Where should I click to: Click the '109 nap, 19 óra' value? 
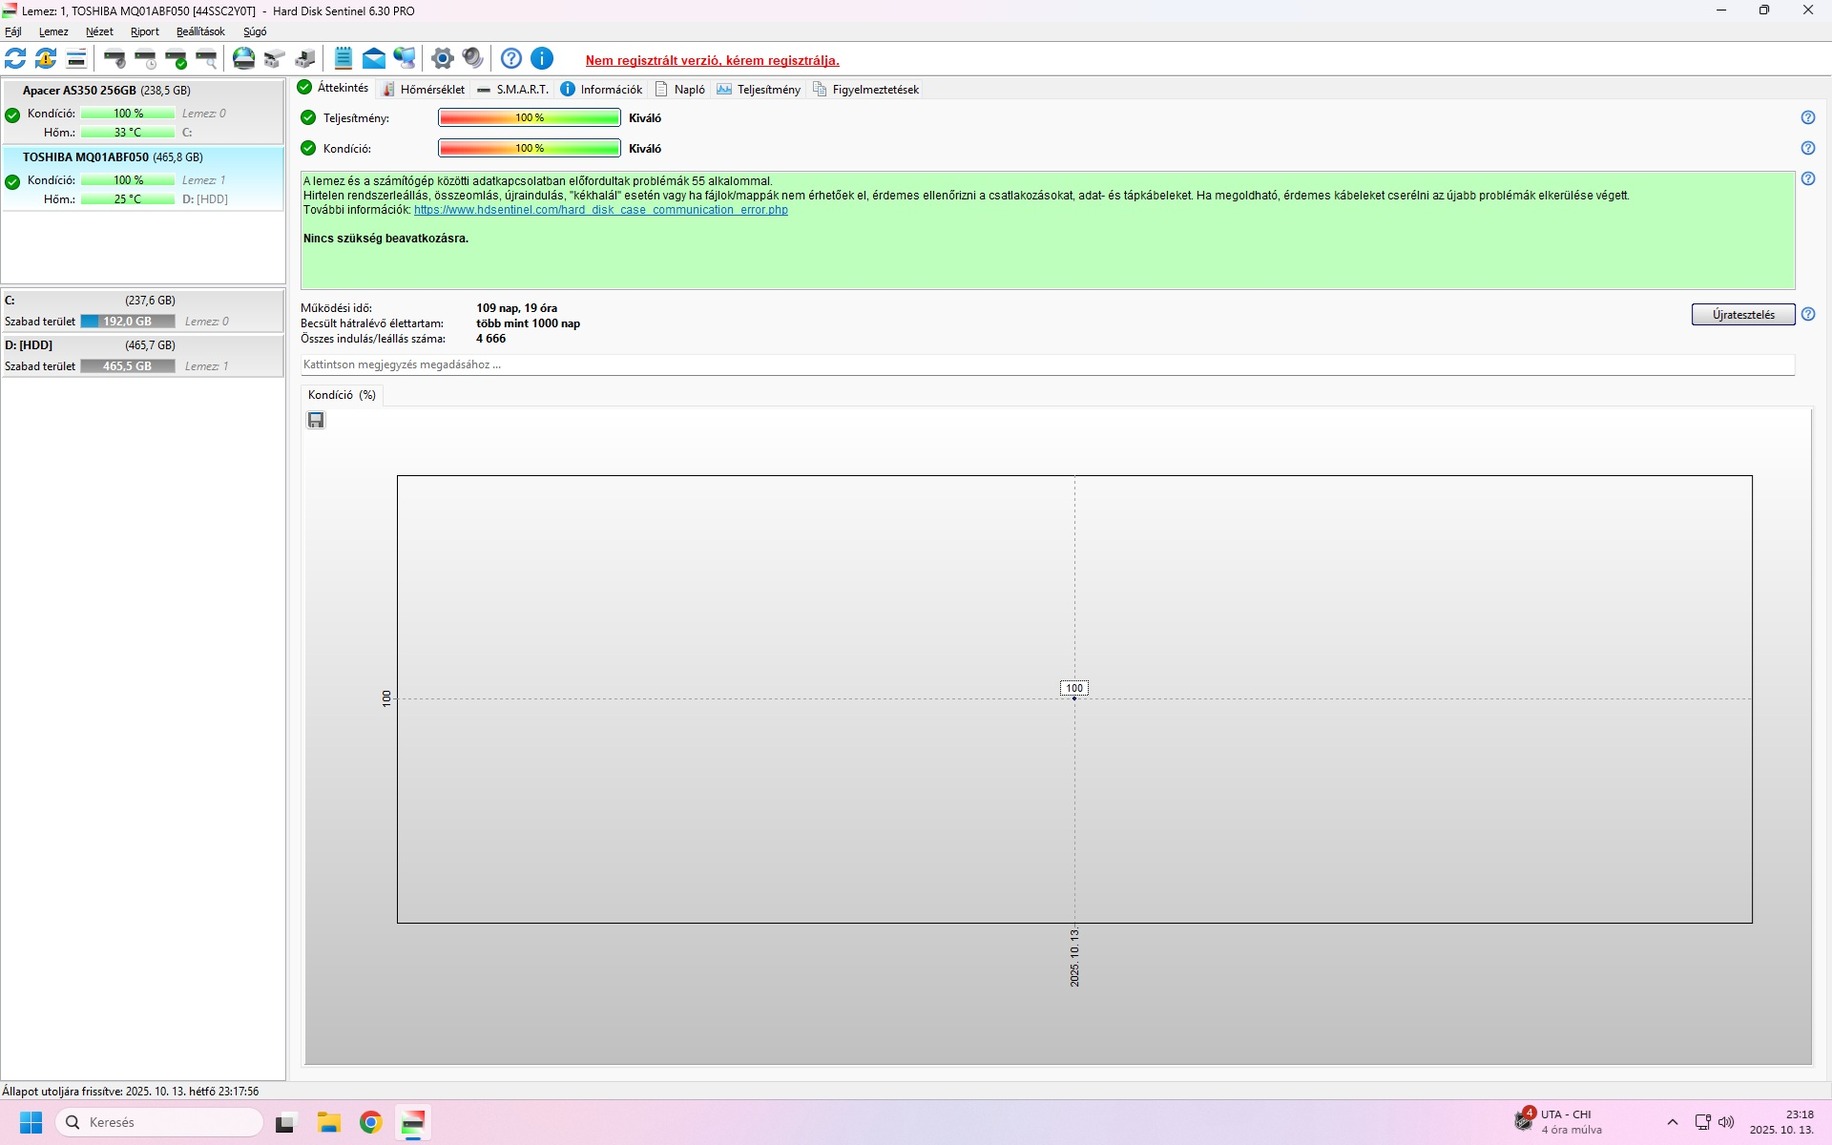tap(517, 308)
